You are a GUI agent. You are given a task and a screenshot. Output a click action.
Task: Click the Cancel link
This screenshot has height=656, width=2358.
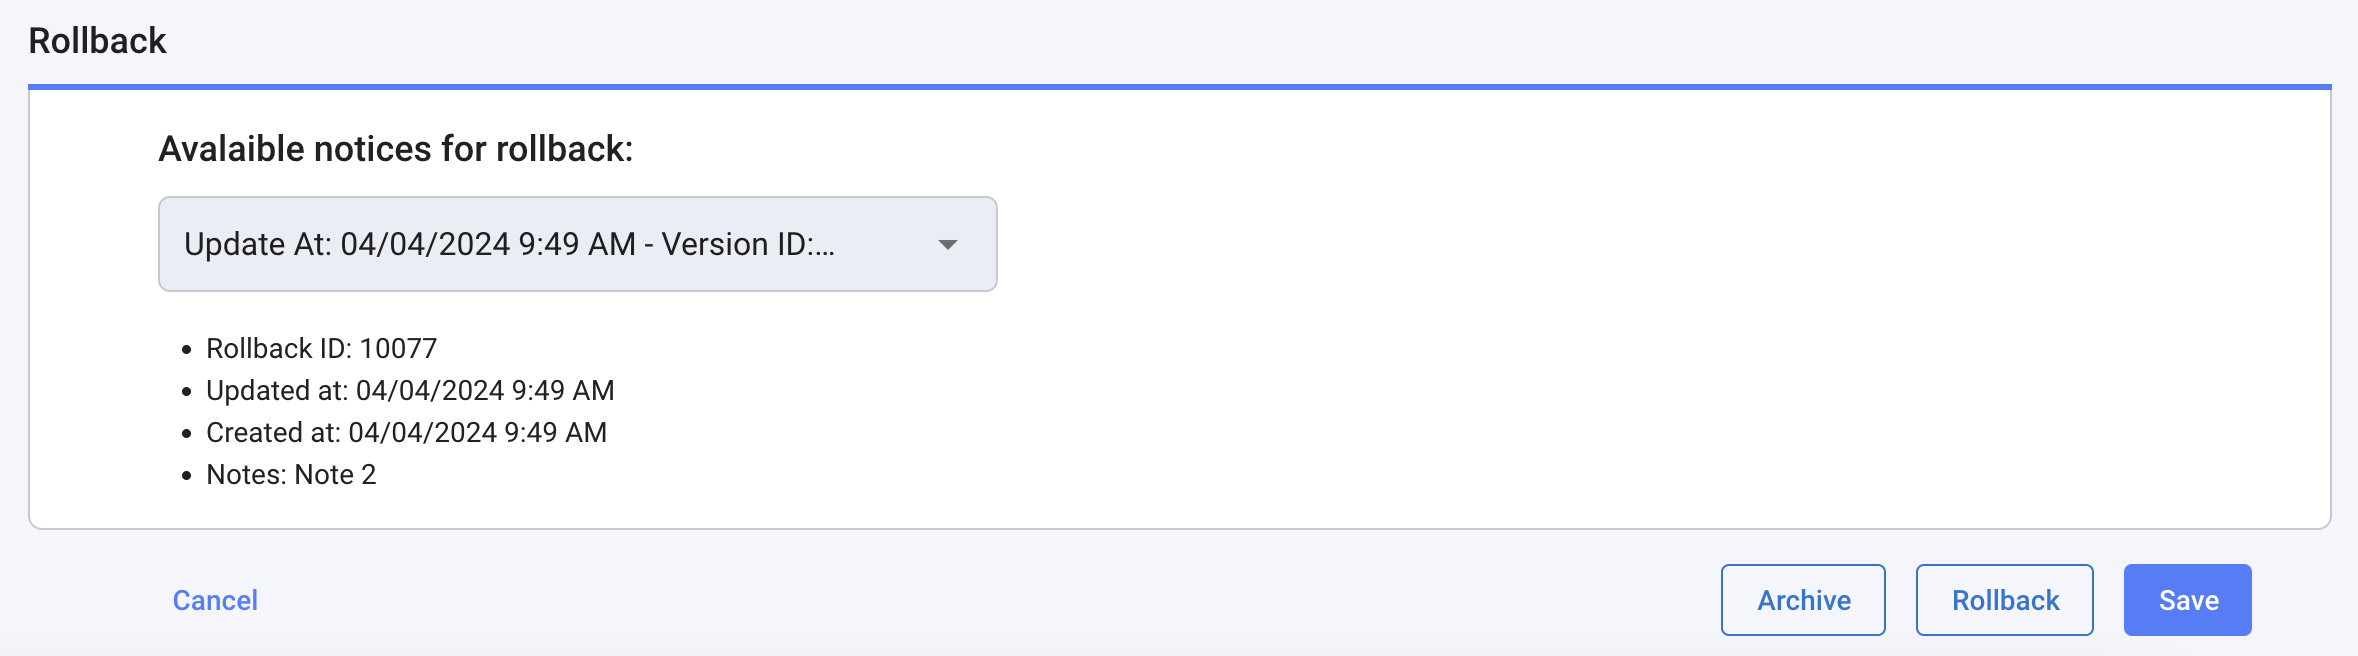[215, 600]
